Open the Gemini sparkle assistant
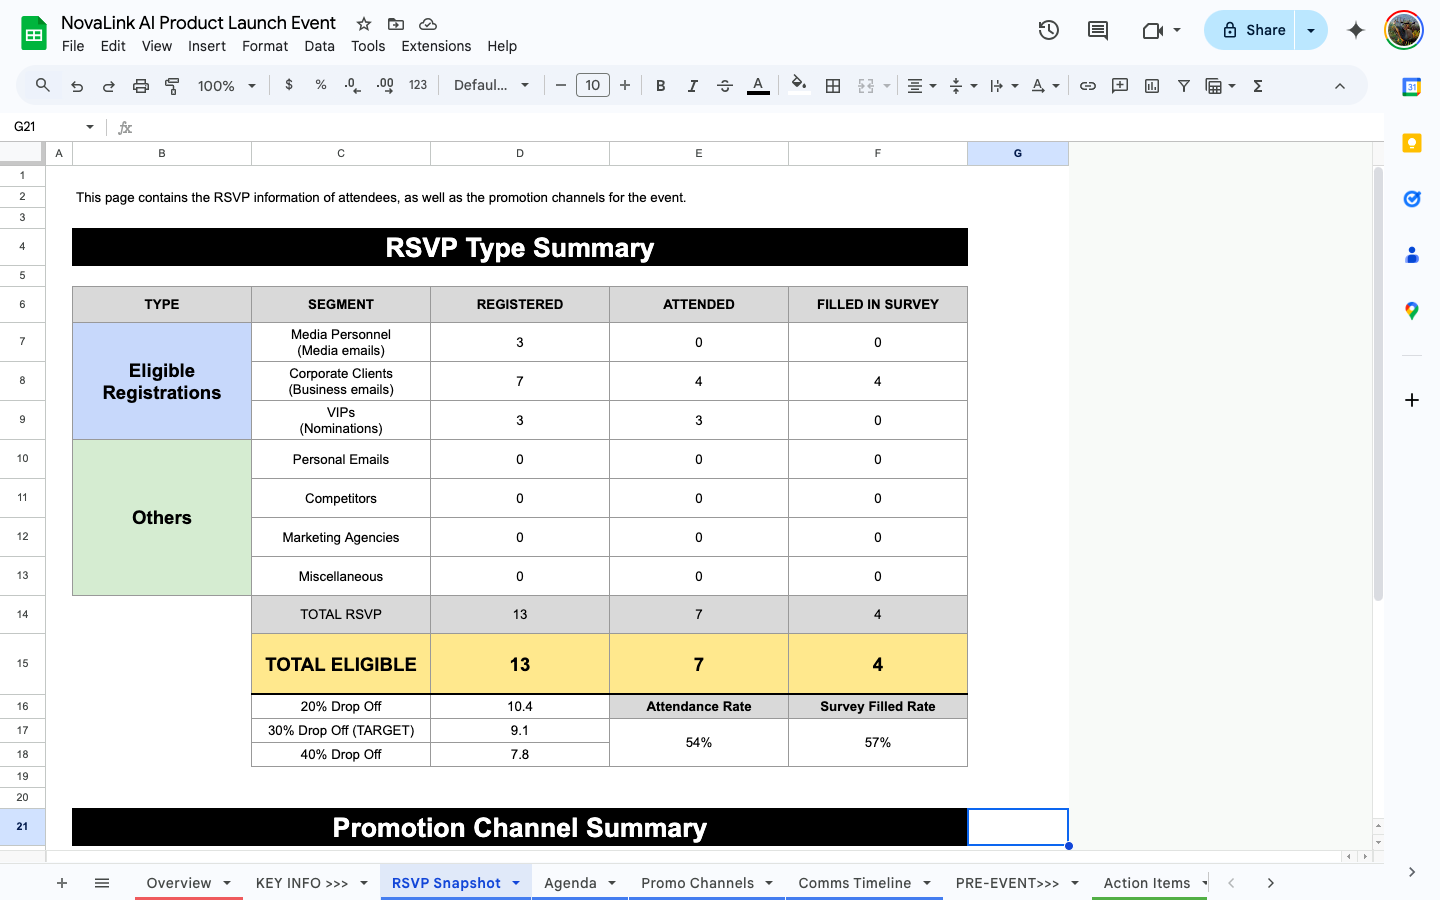Viewport: 1440px width, 900px height. tap(1356, 30)
